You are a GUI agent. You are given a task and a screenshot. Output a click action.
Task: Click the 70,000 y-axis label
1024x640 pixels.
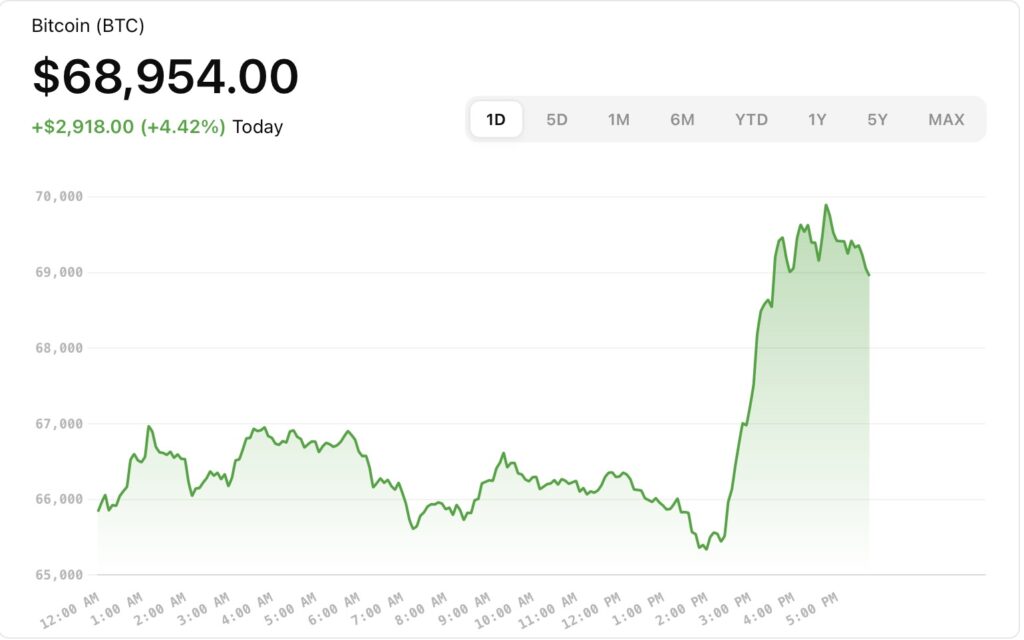(58, 196)
